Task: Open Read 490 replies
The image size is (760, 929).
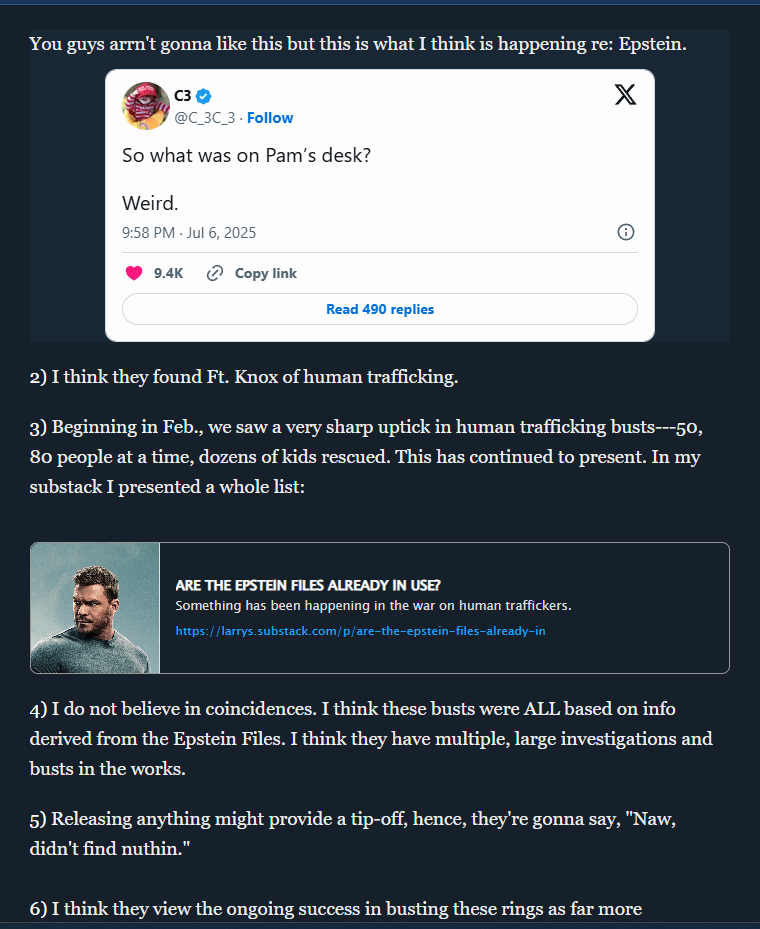Action: [380, 309]
